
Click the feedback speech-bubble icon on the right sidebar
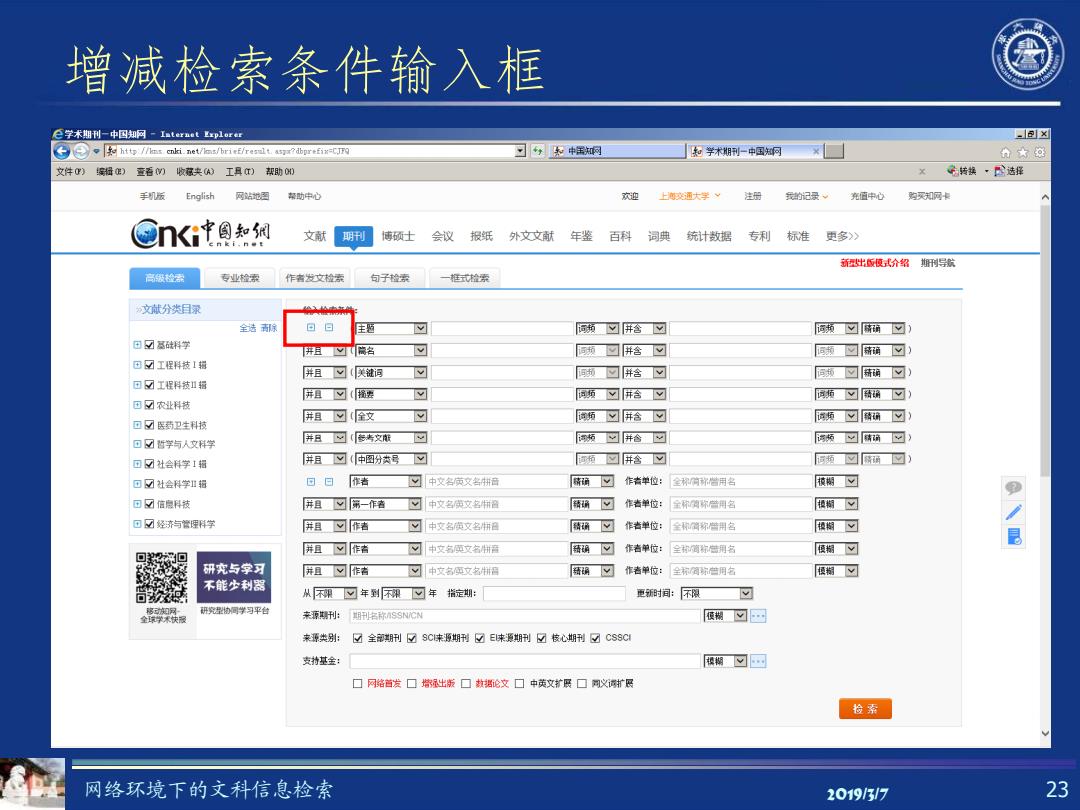[1013, 488]
